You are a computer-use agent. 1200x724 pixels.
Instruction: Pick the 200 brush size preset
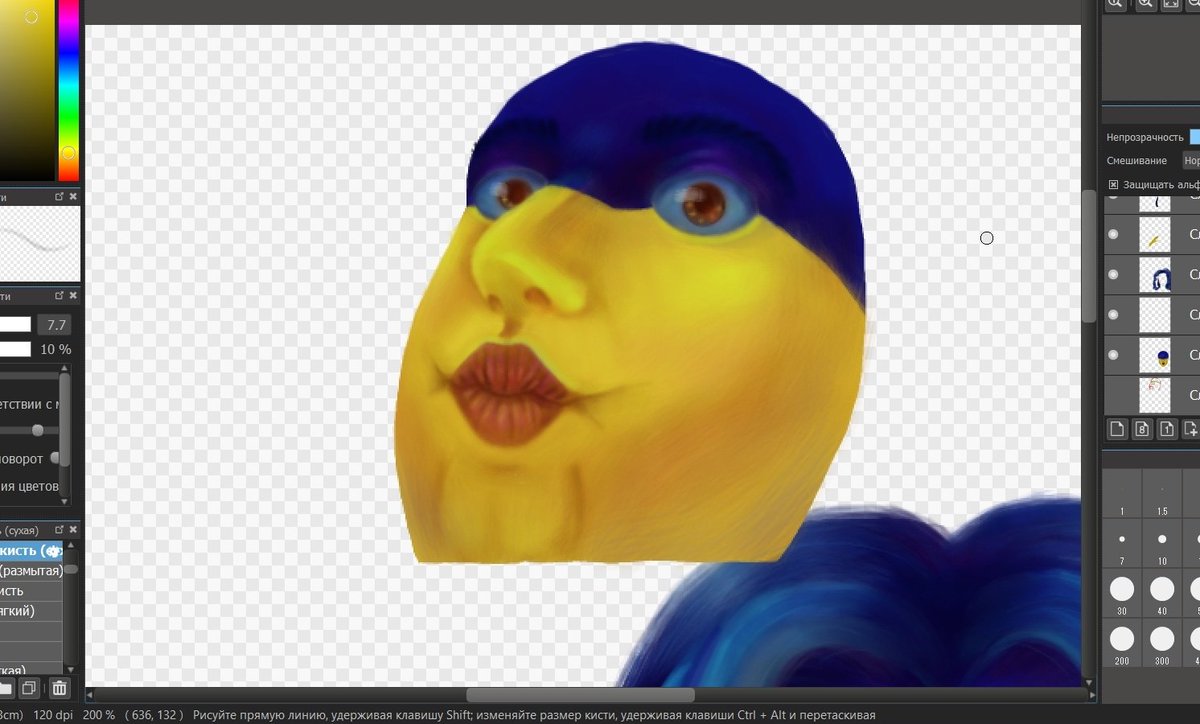pyautogui.click(x=1122, y=643)
